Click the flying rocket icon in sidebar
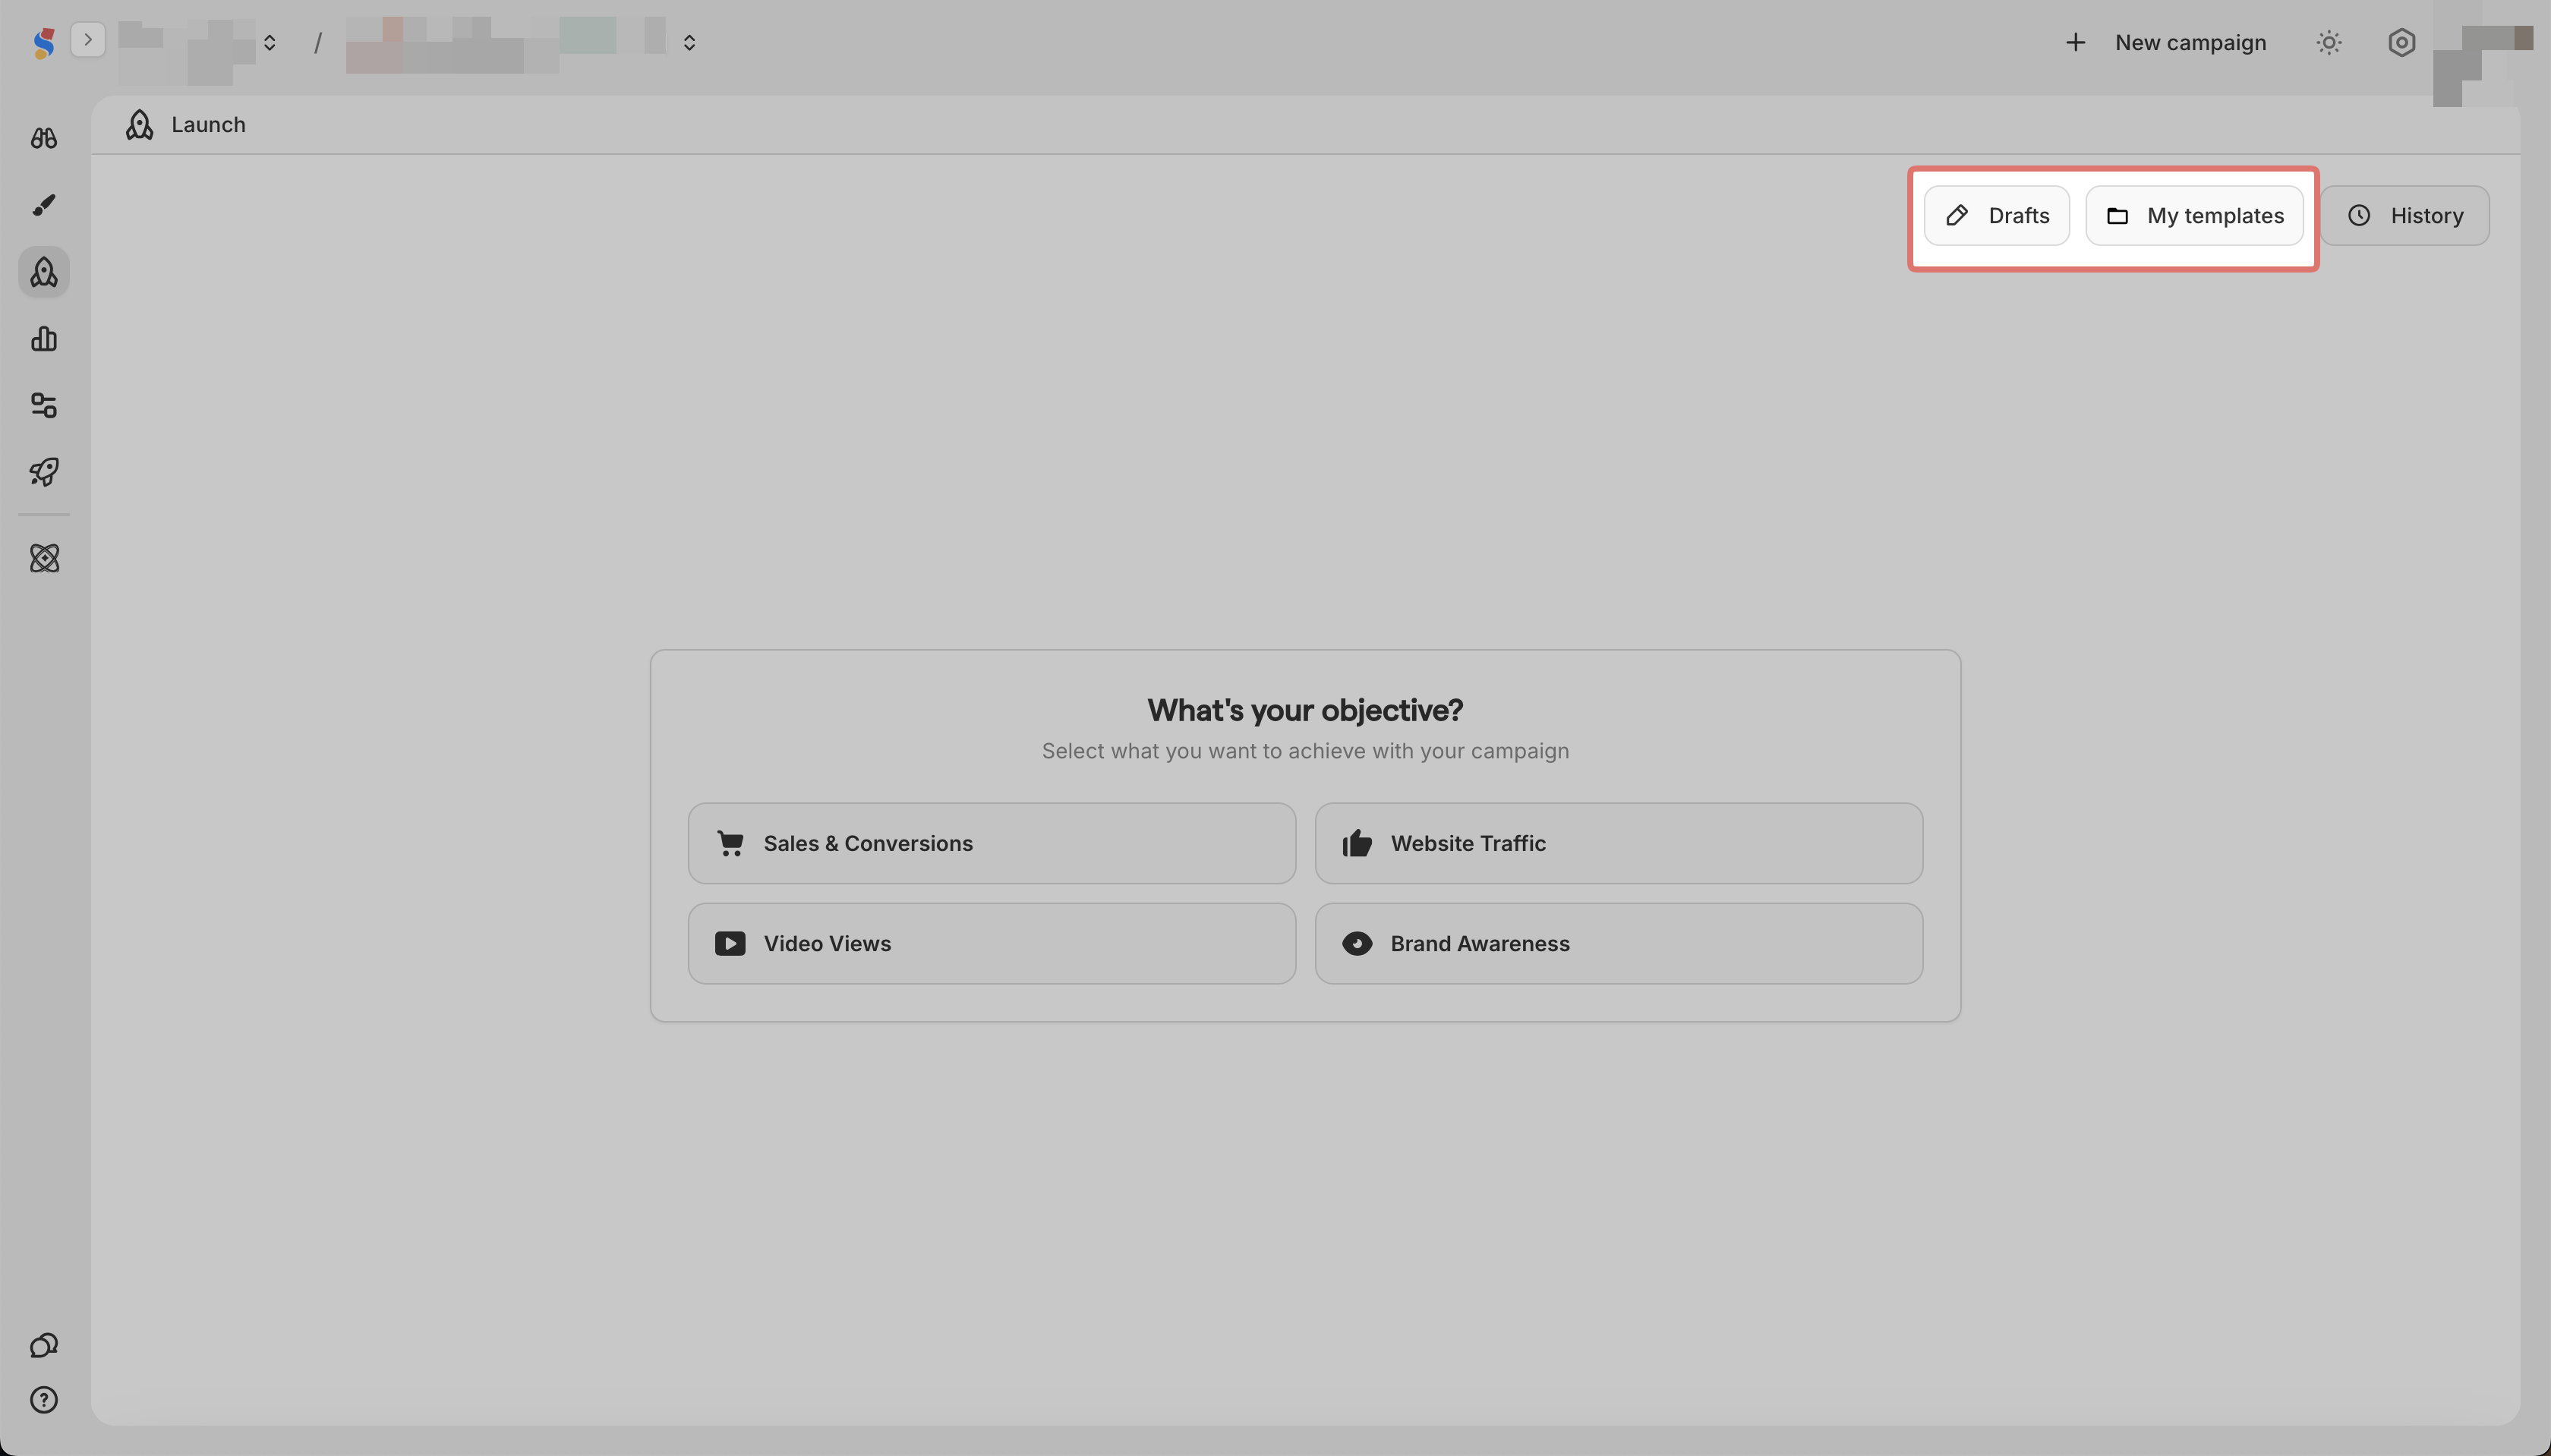 click(x=44, y=471)
